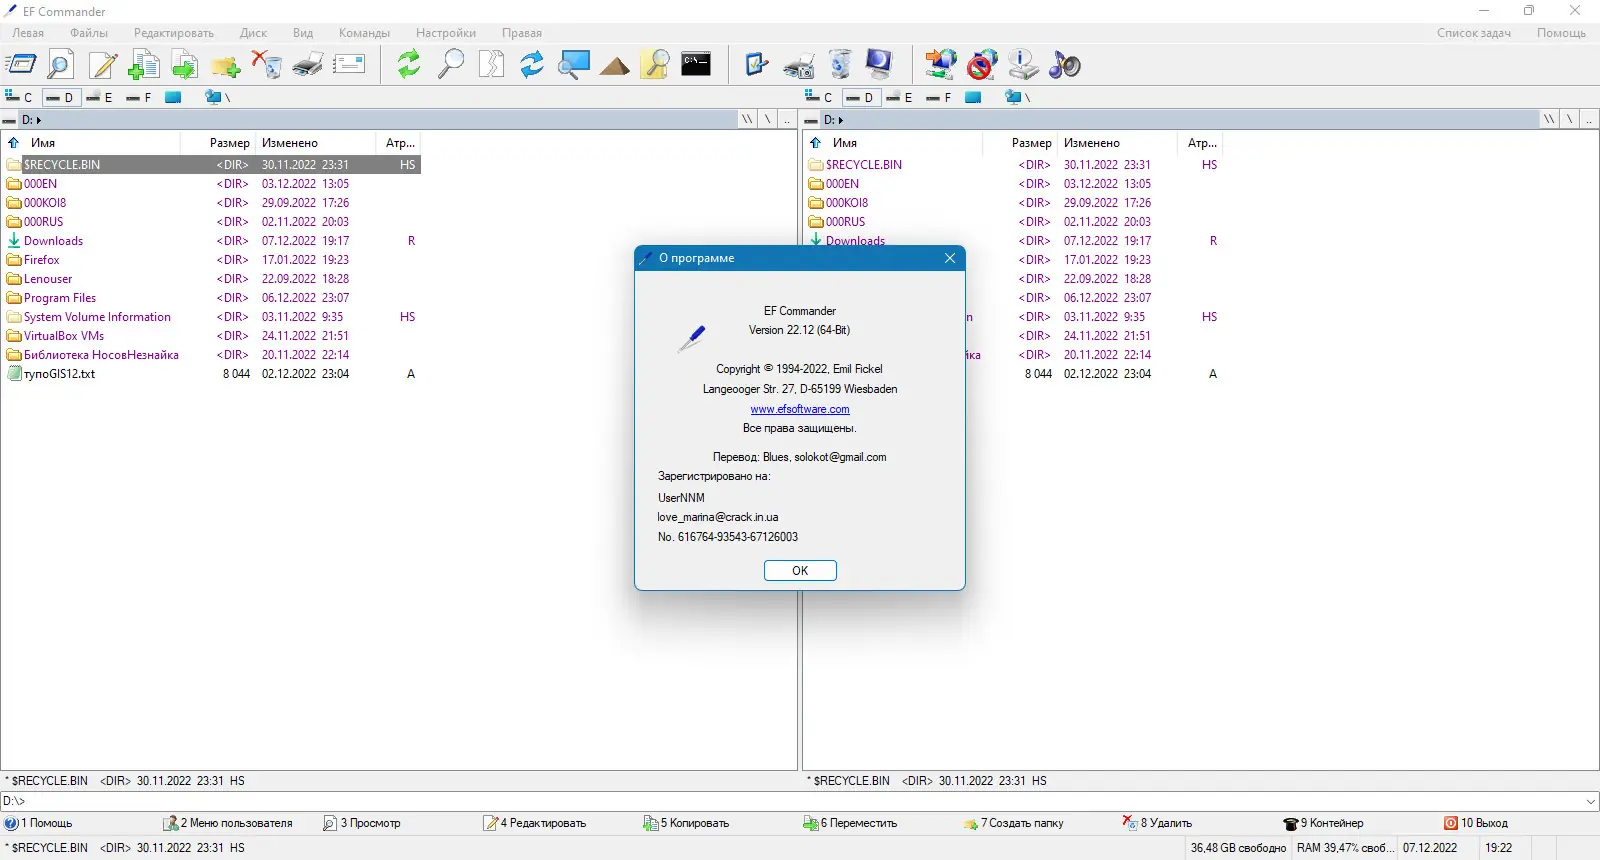
Task: Click the copy files toolbar icon
Action: pos(144,65)
